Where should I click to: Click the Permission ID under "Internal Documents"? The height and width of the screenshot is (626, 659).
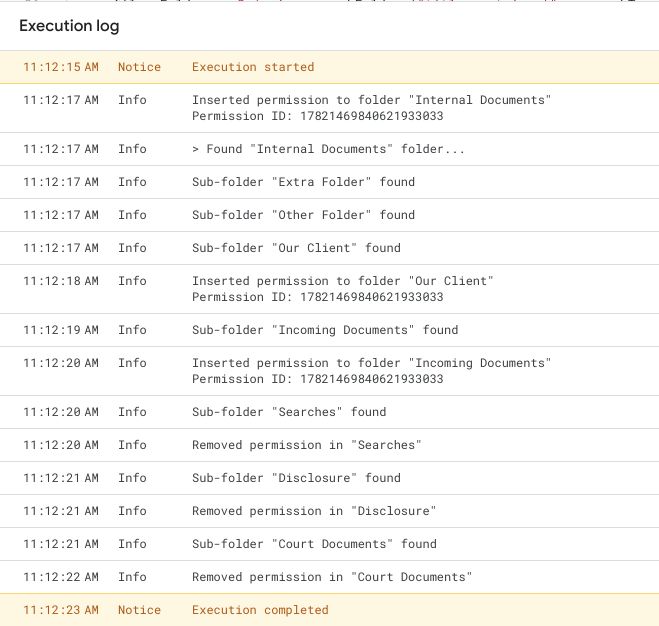(318, 116)
